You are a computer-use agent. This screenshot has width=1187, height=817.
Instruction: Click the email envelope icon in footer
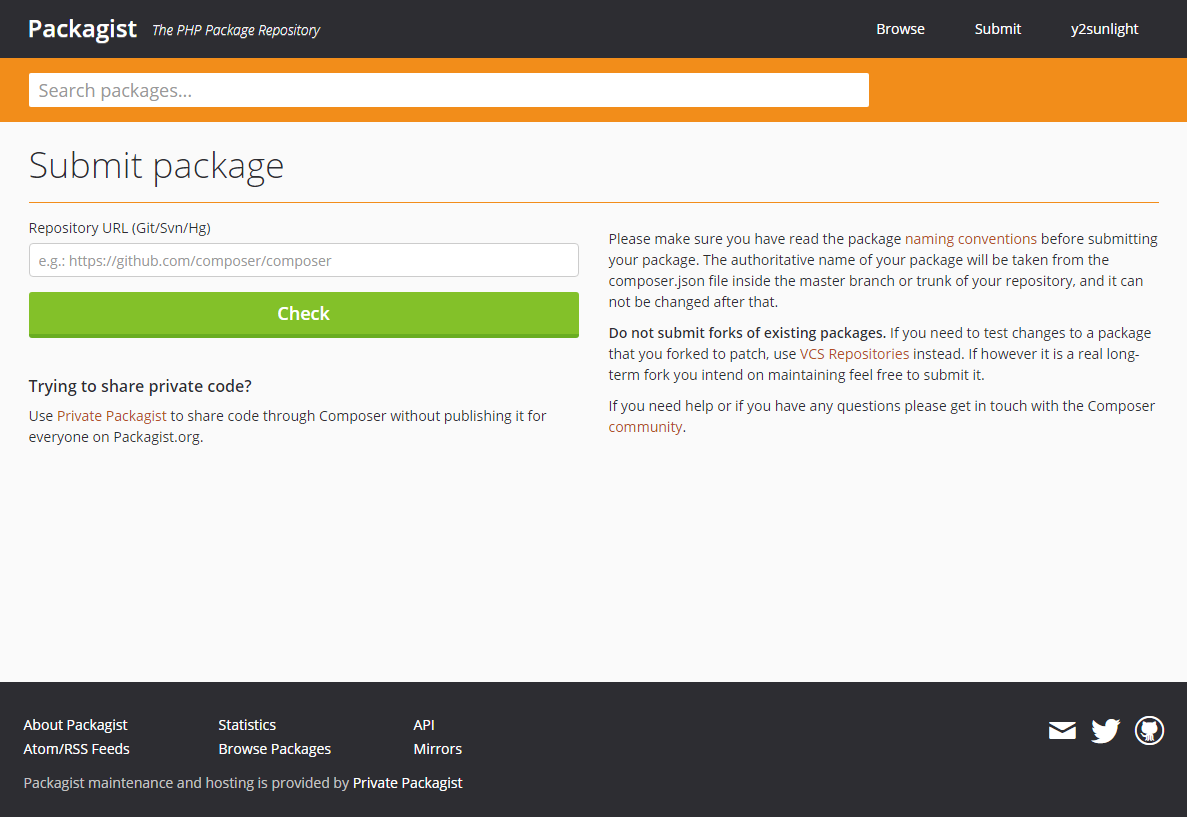point(1062,731)
